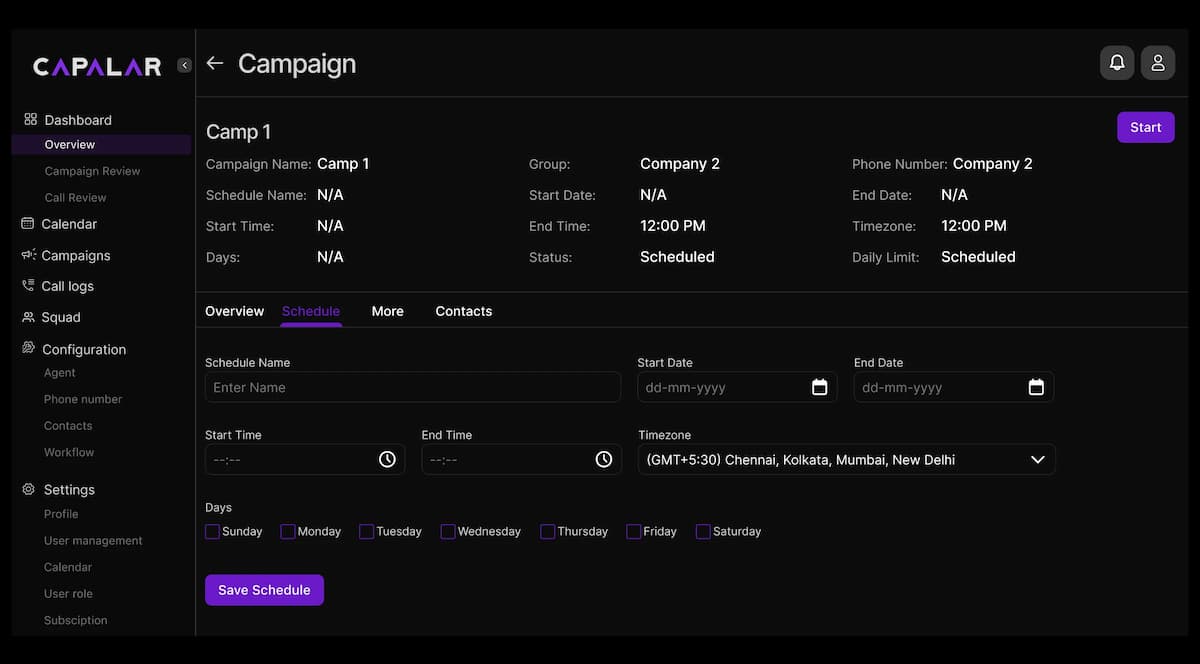Screen dimensions: 1200x664
Task: Open Start Date calendar picker icon
Action: point(819,387)
